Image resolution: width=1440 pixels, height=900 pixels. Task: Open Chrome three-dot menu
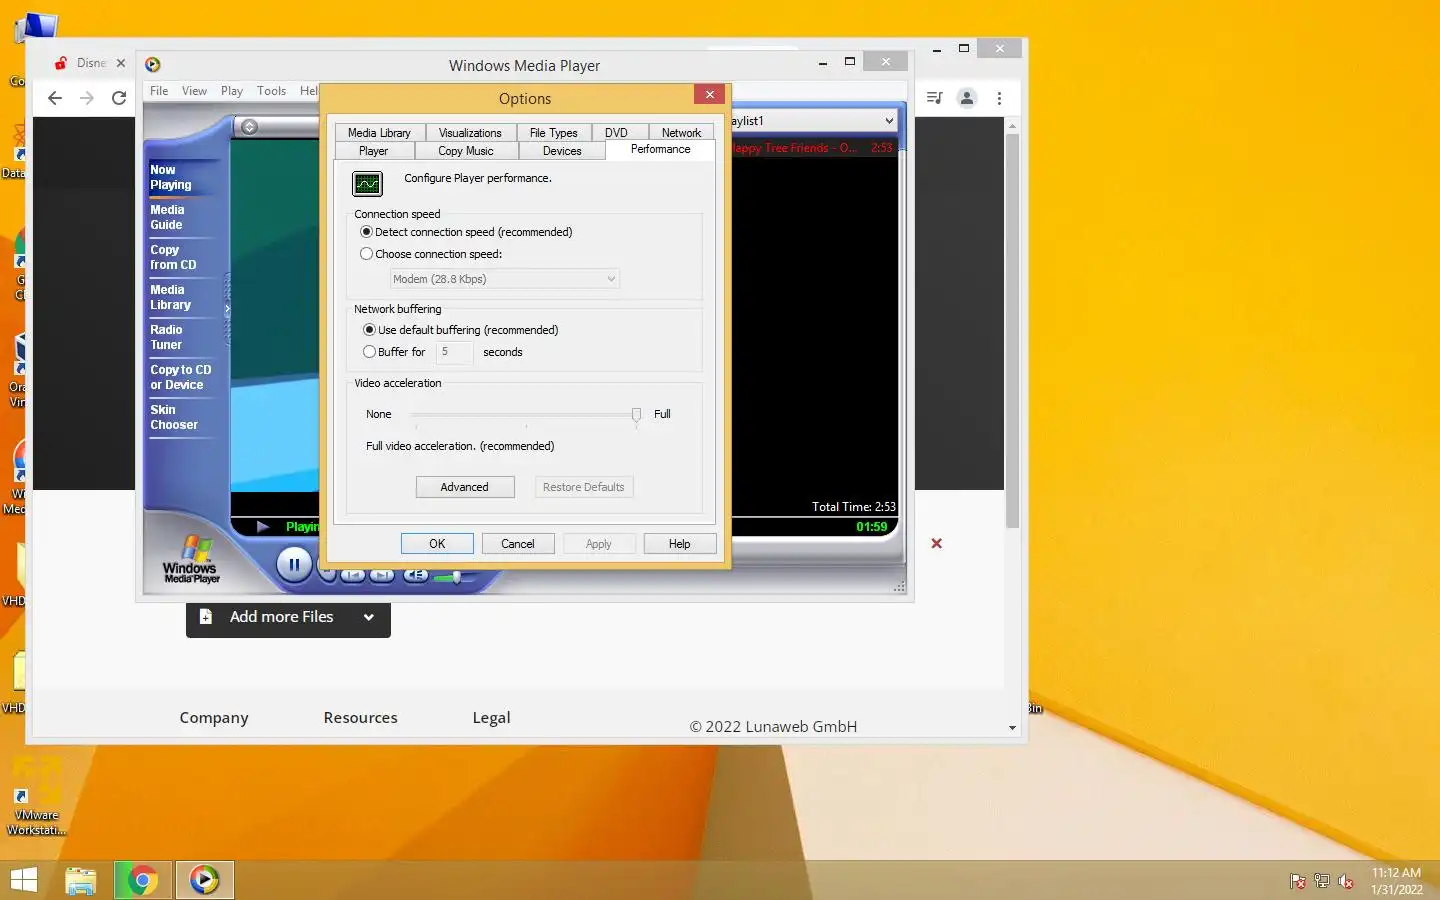tap(999, 98)
